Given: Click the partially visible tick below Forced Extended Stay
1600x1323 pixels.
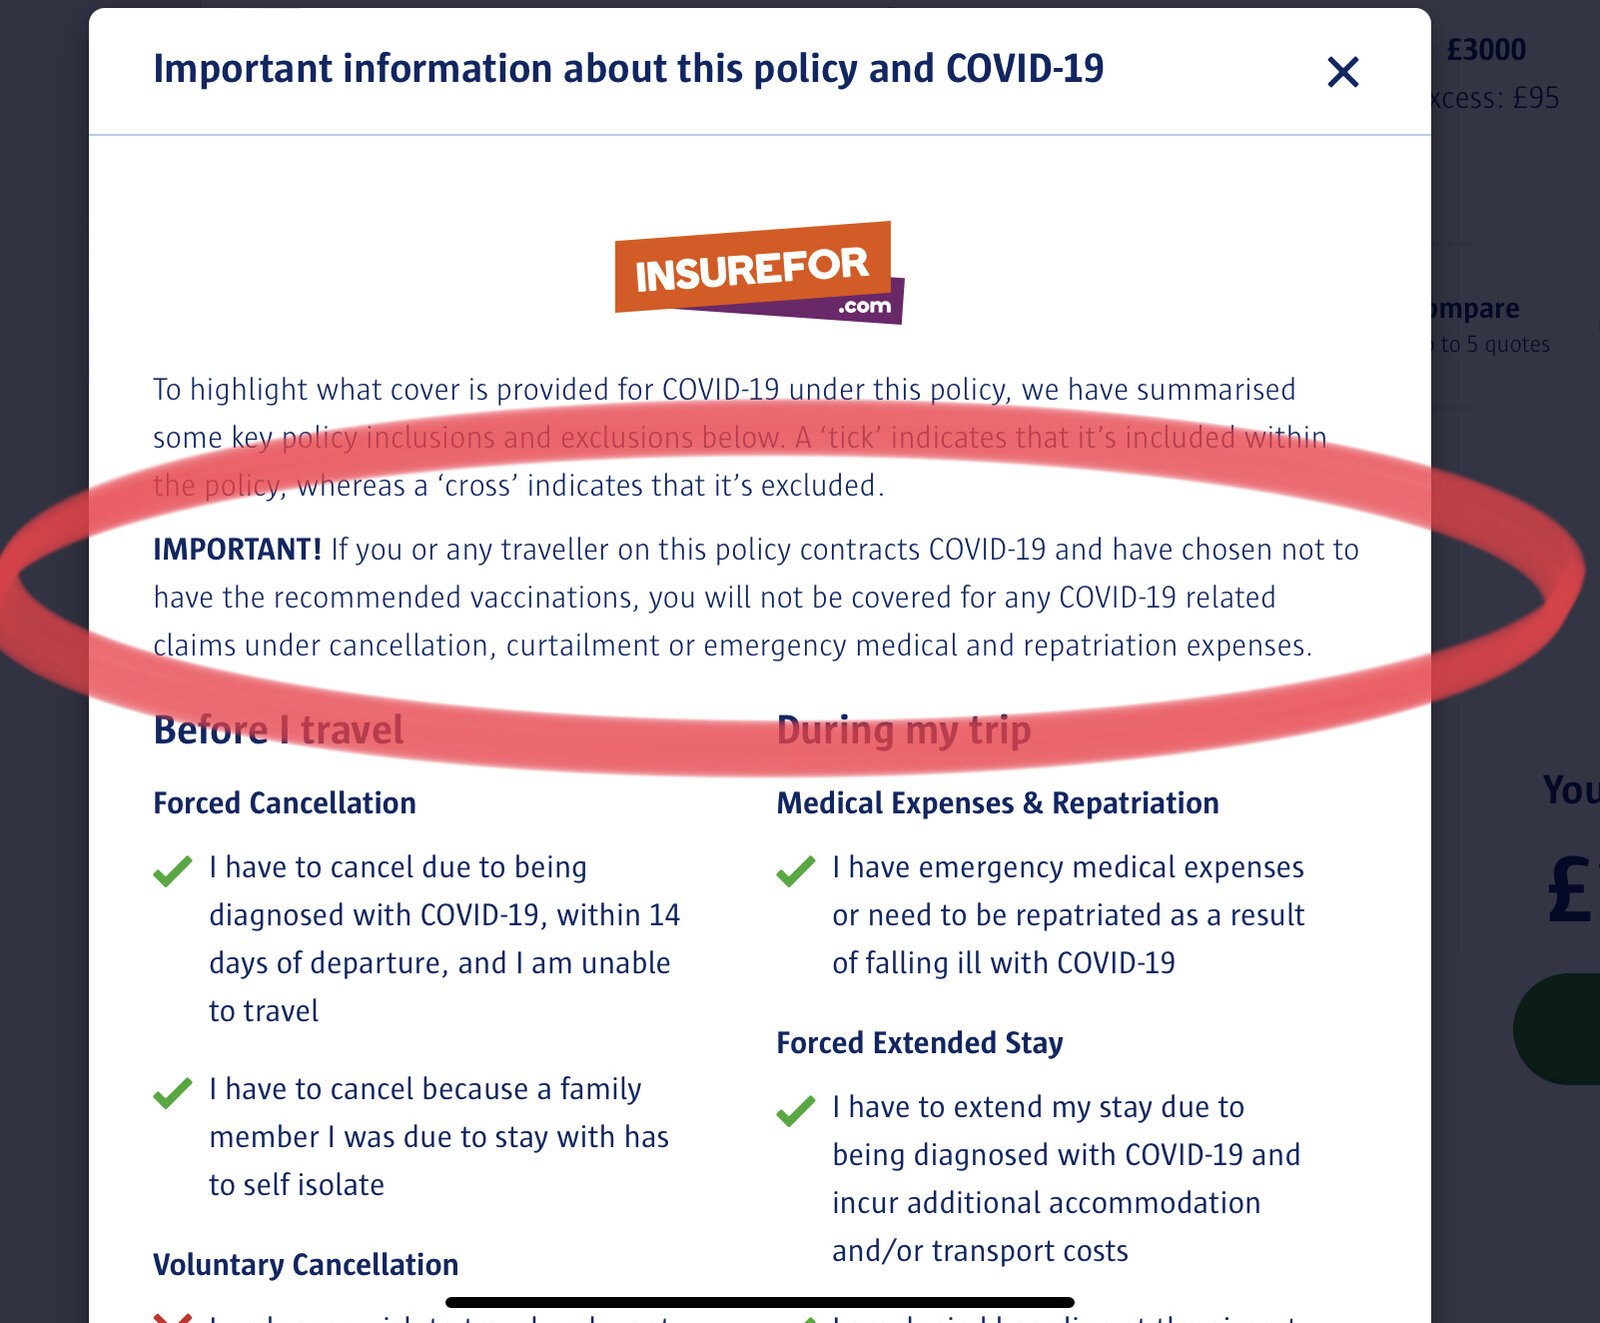Looking at the screenshot, I should [805, 1318].
